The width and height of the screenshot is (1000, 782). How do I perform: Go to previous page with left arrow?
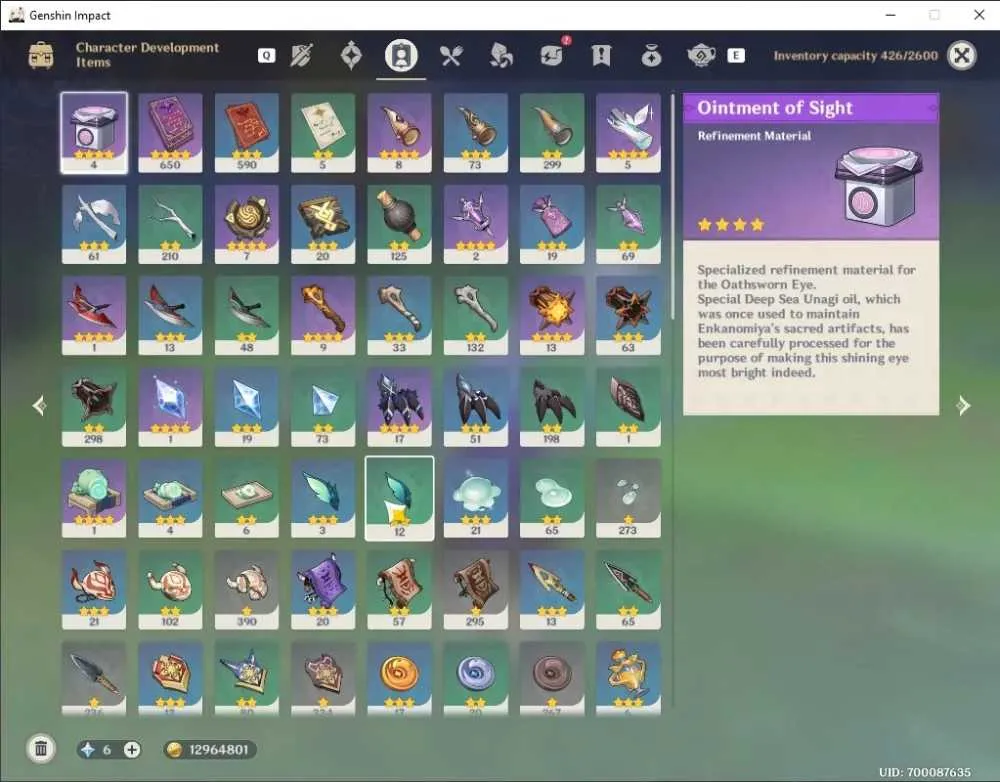coord(39,405)
